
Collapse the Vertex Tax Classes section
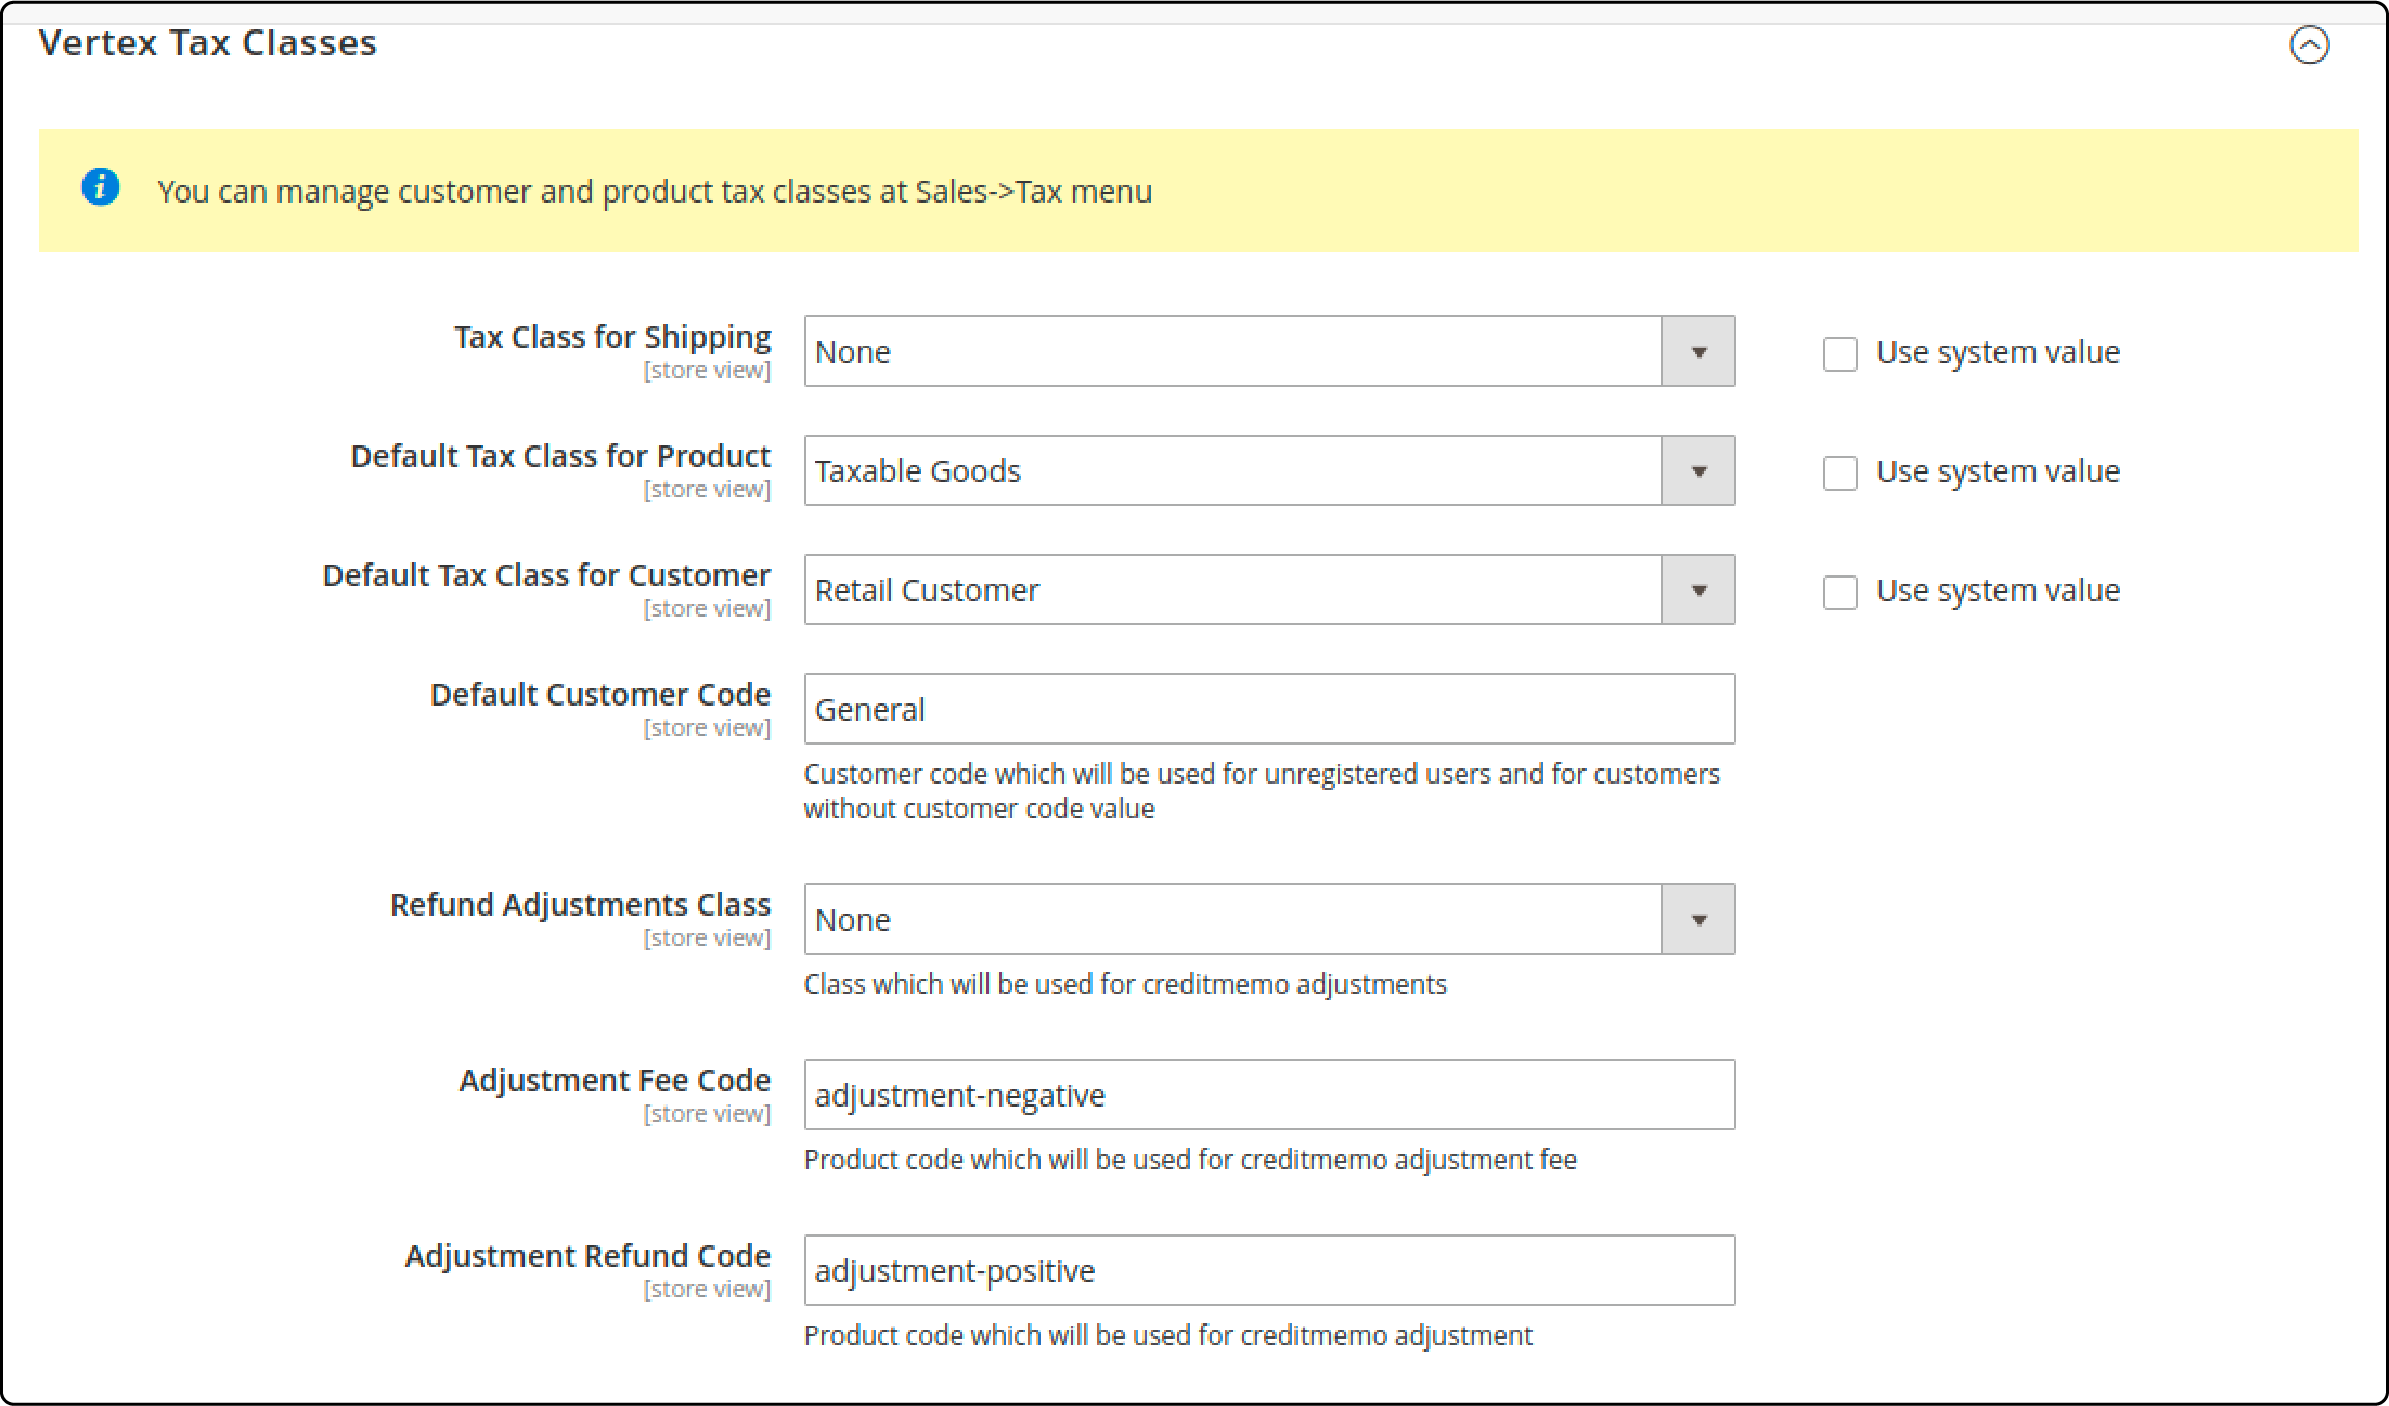[x=2309, y=45]
